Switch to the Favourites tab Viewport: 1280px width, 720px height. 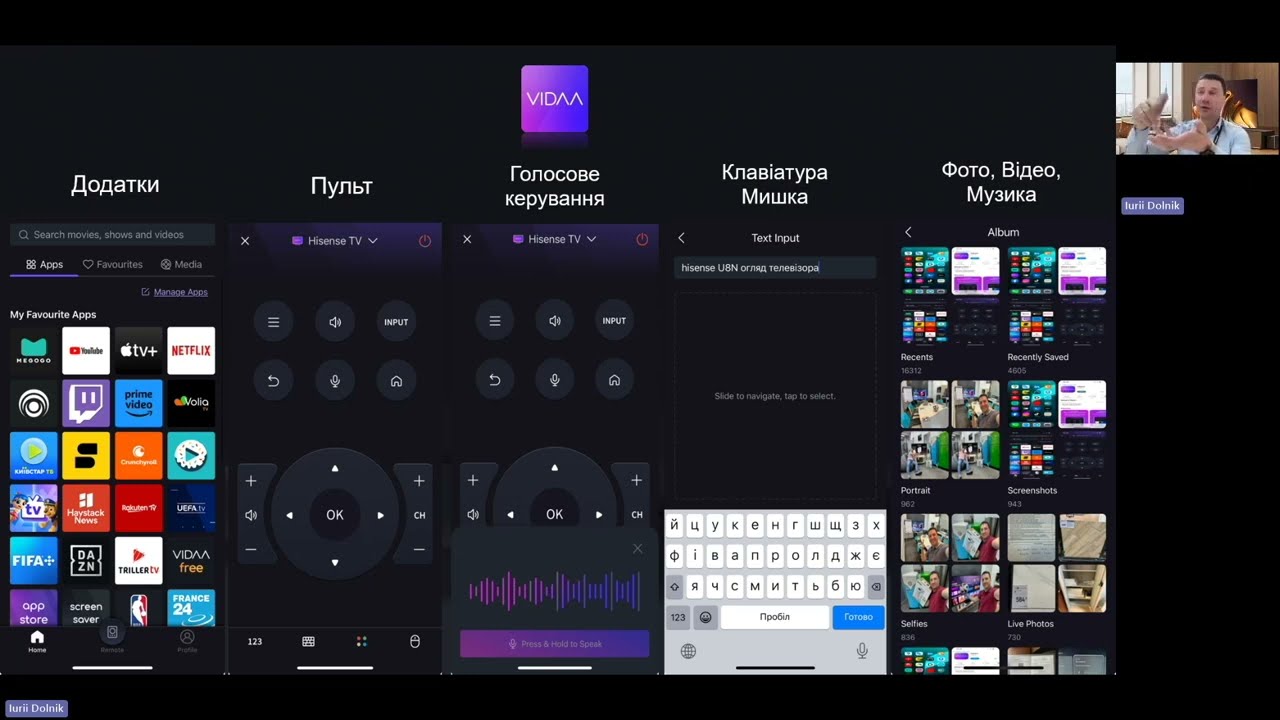click(x=113, y=265)
